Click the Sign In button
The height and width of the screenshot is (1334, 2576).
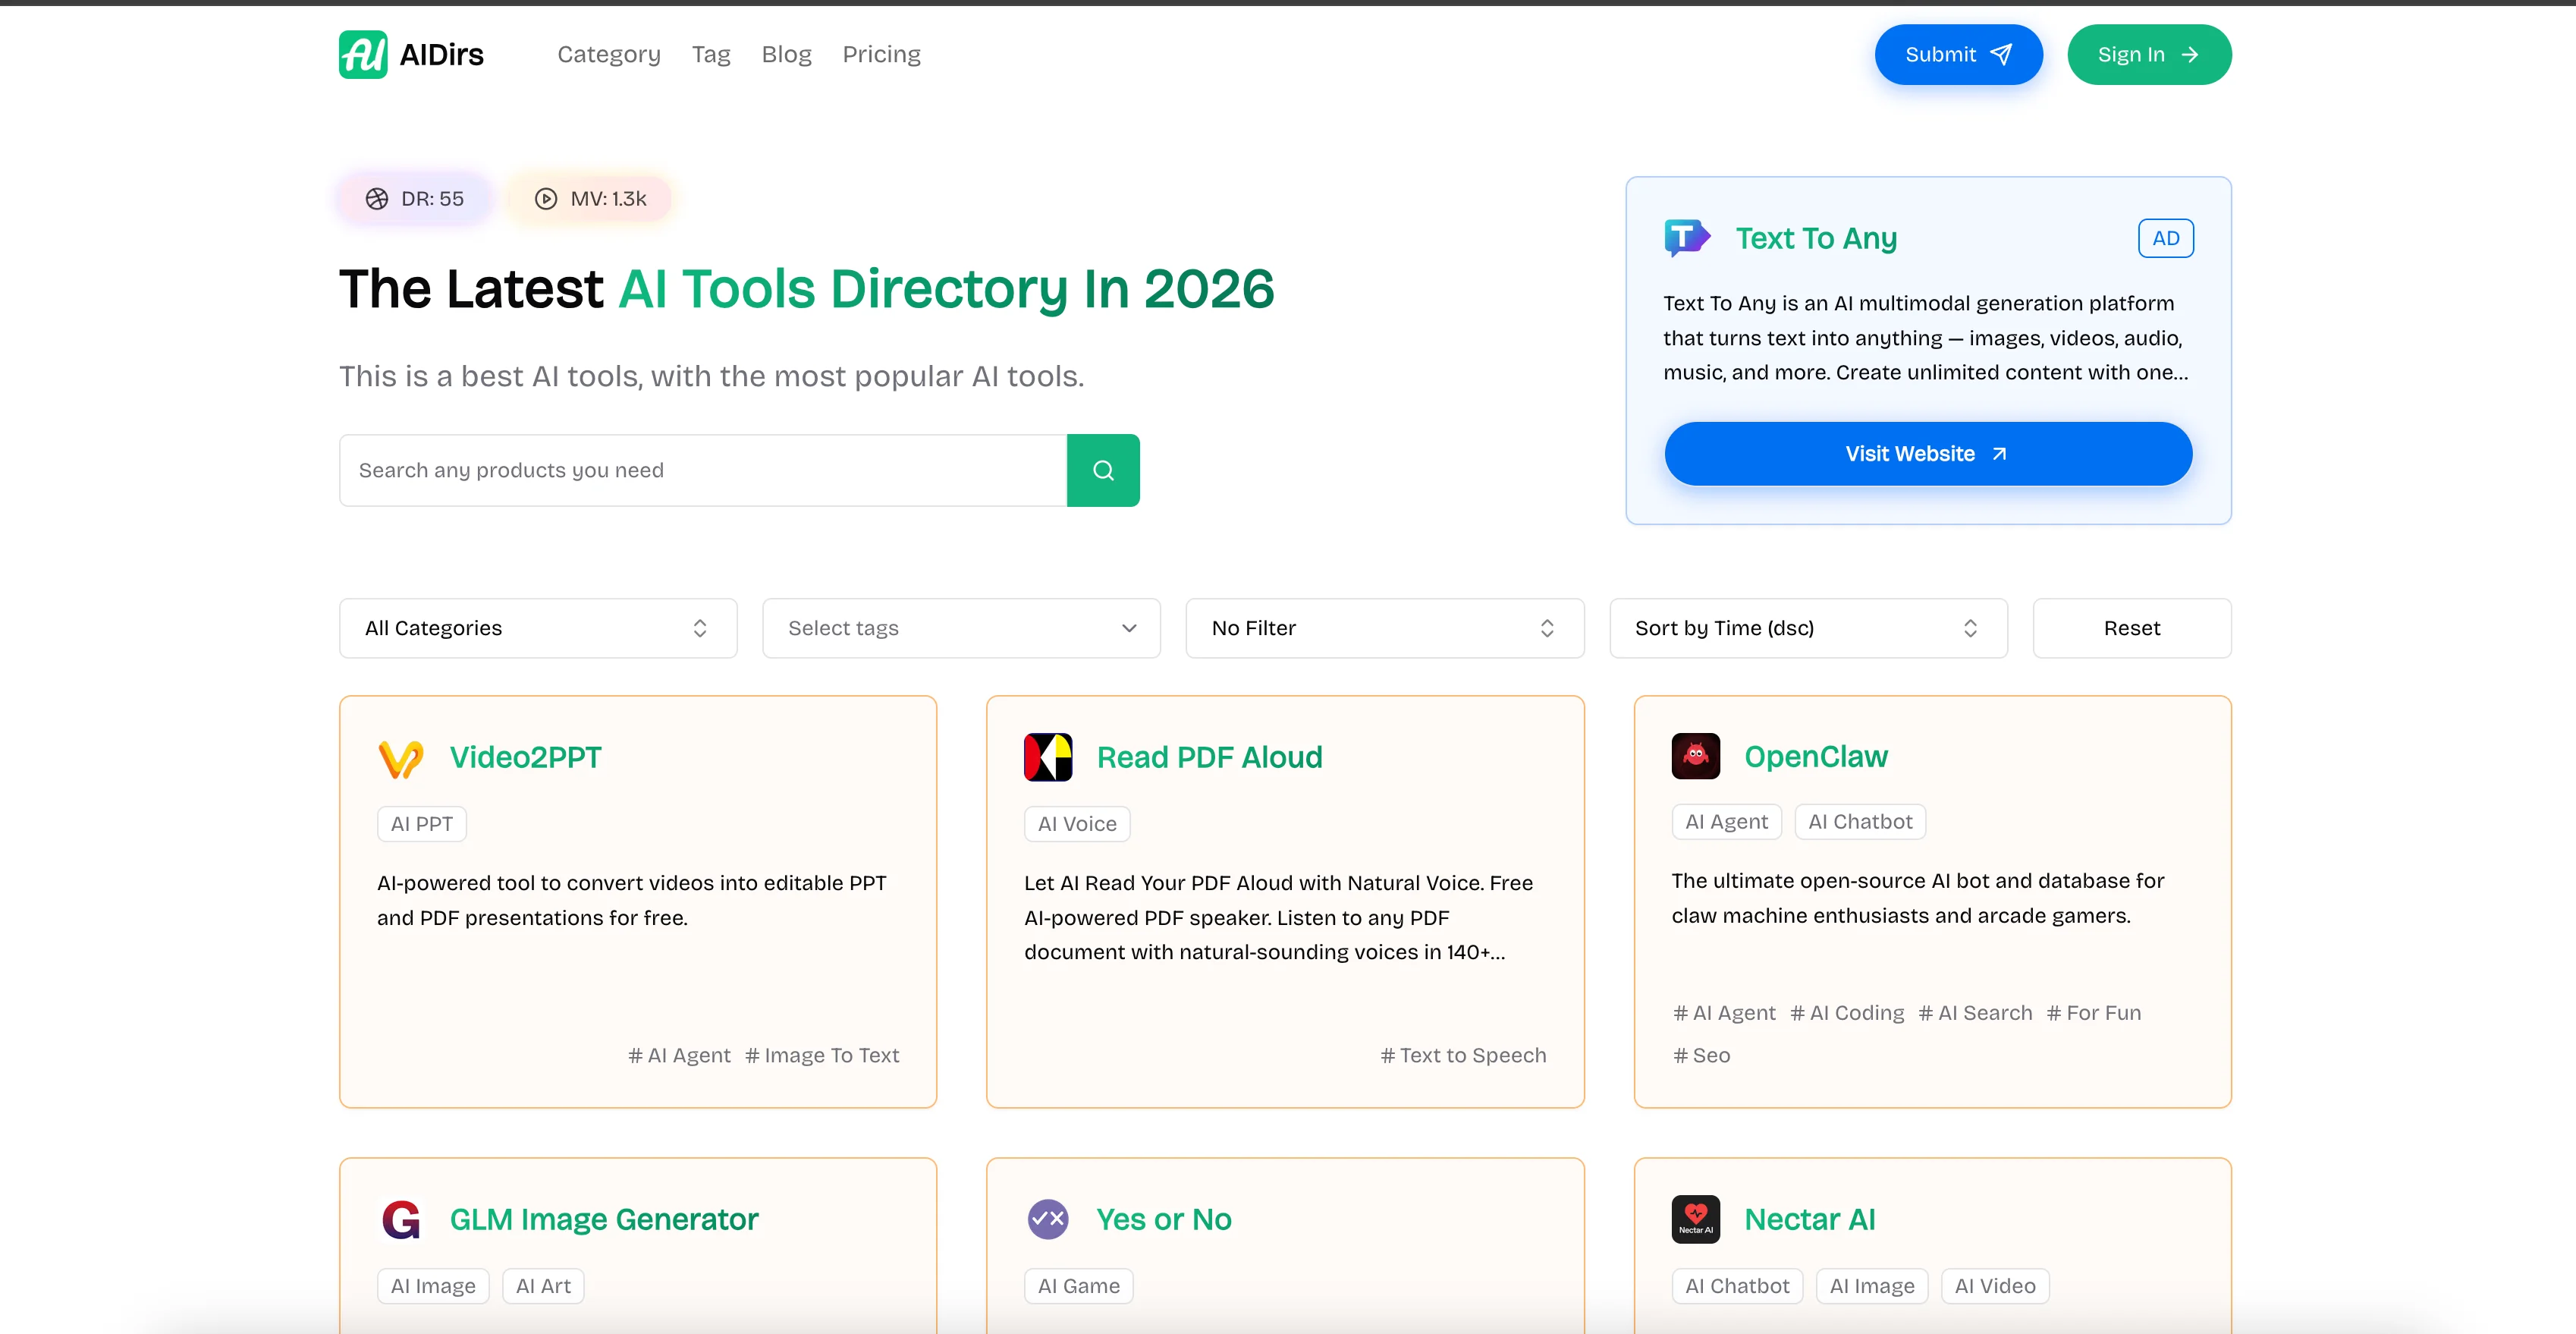2149,54
